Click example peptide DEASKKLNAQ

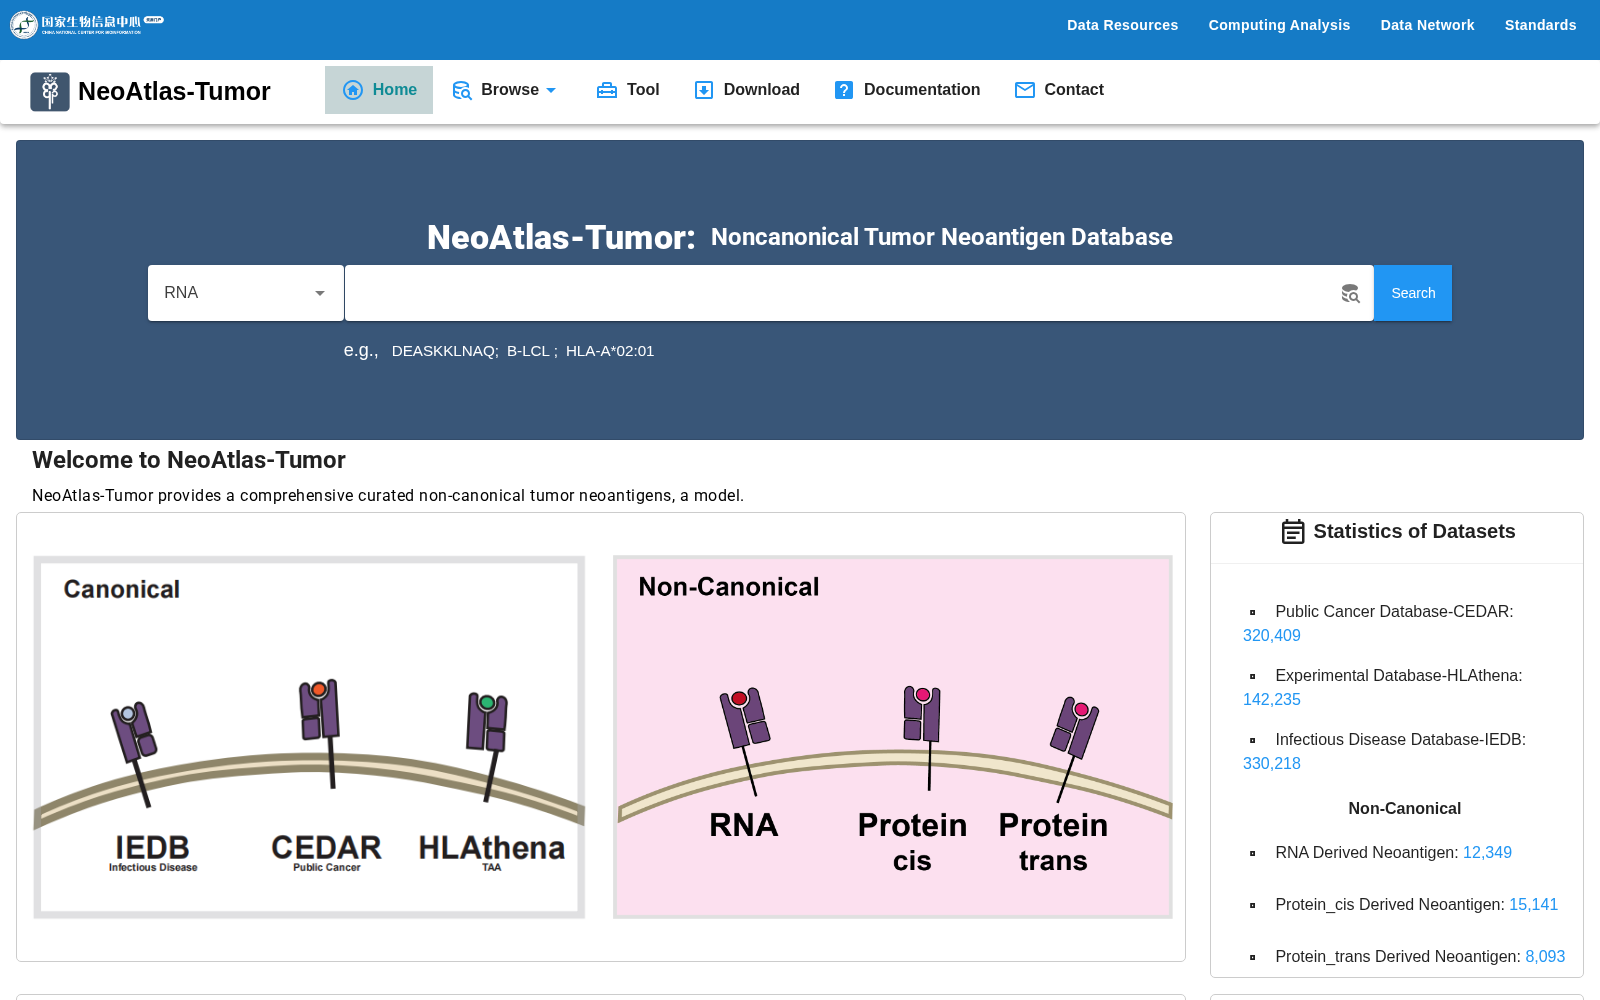[445, 351]
